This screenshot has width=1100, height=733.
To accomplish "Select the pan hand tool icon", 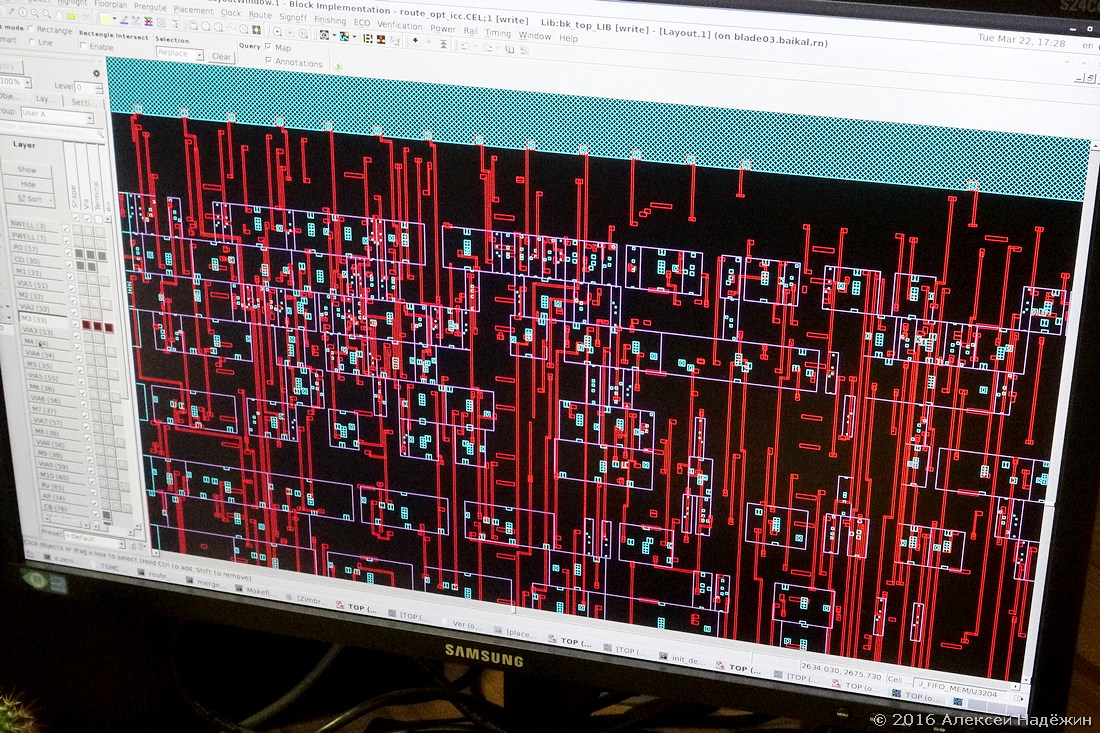I will [58, 15].
